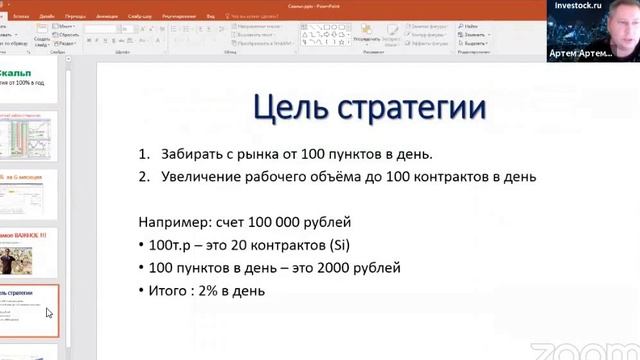Click the numbered list icon
The height and width of the screenshot is (360, 640).
pos(187,29)
